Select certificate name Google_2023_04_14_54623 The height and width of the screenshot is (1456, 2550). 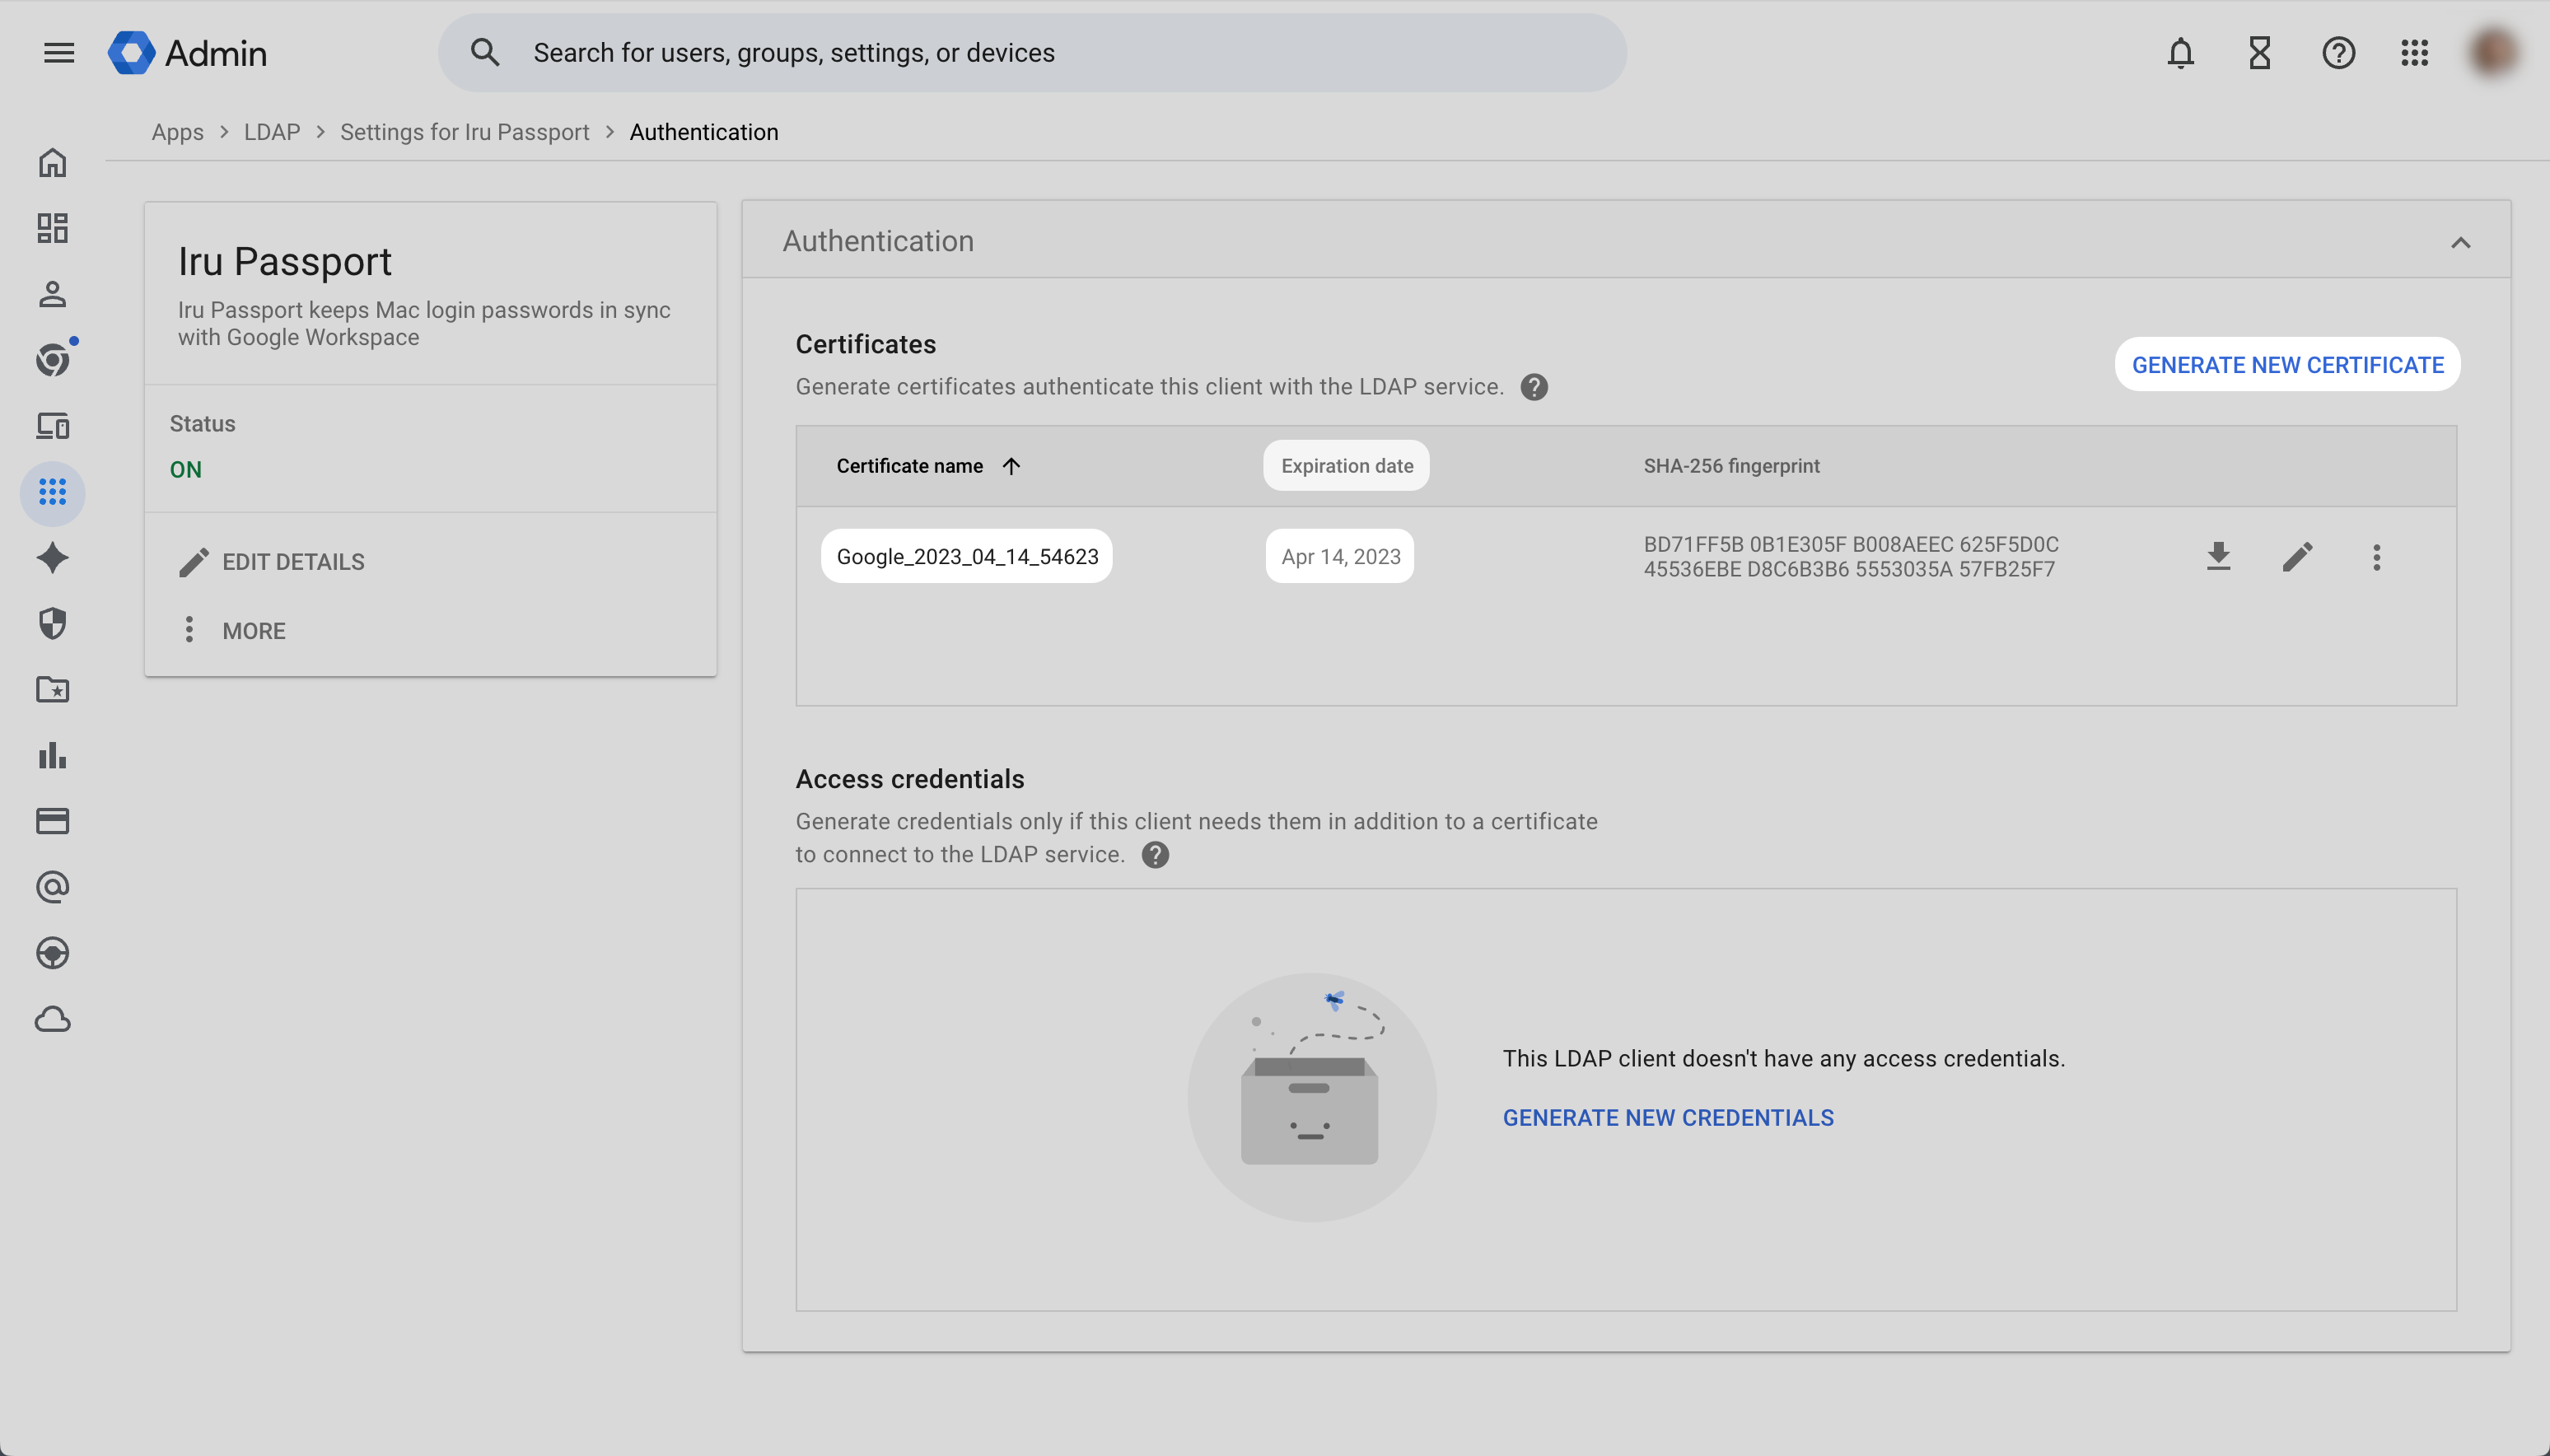click(x=967, y=556)
